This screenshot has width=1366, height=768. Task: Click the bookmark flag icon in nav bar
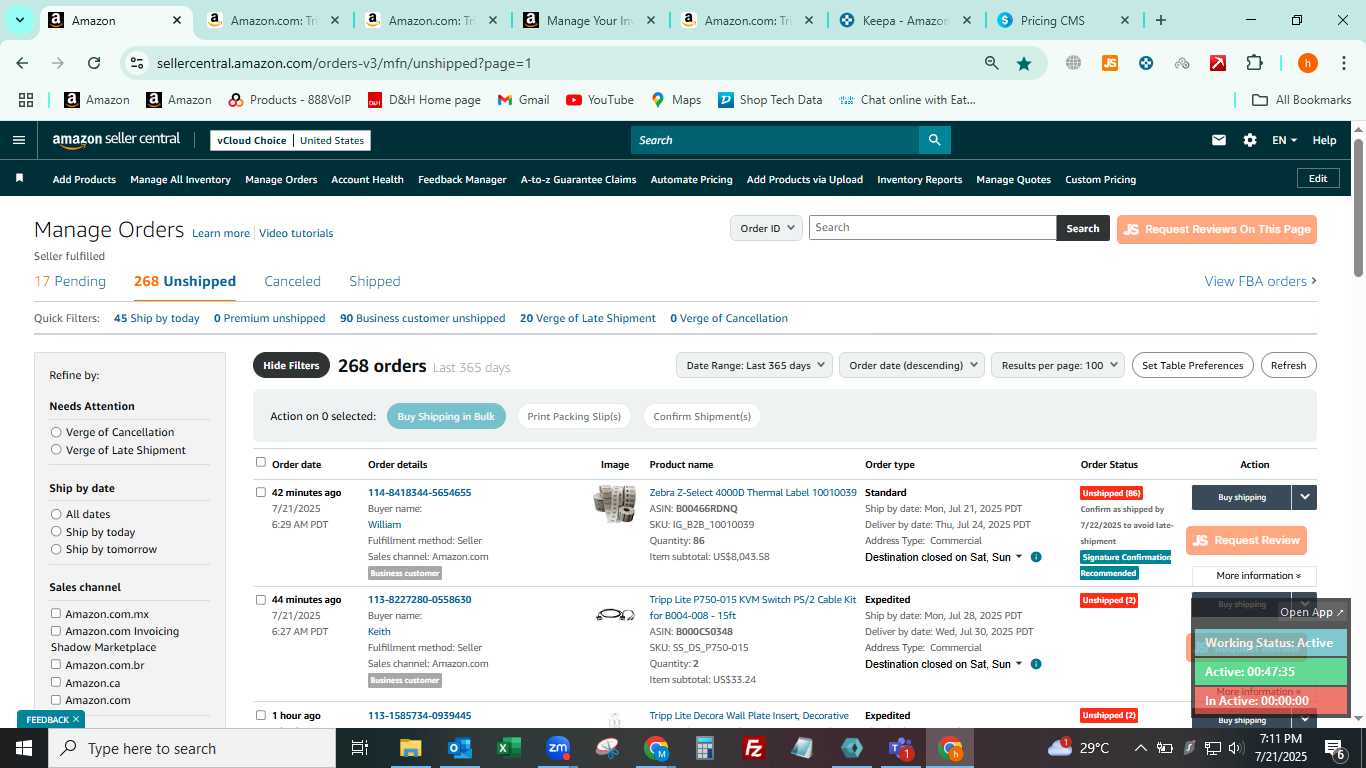tap(19, 178)
